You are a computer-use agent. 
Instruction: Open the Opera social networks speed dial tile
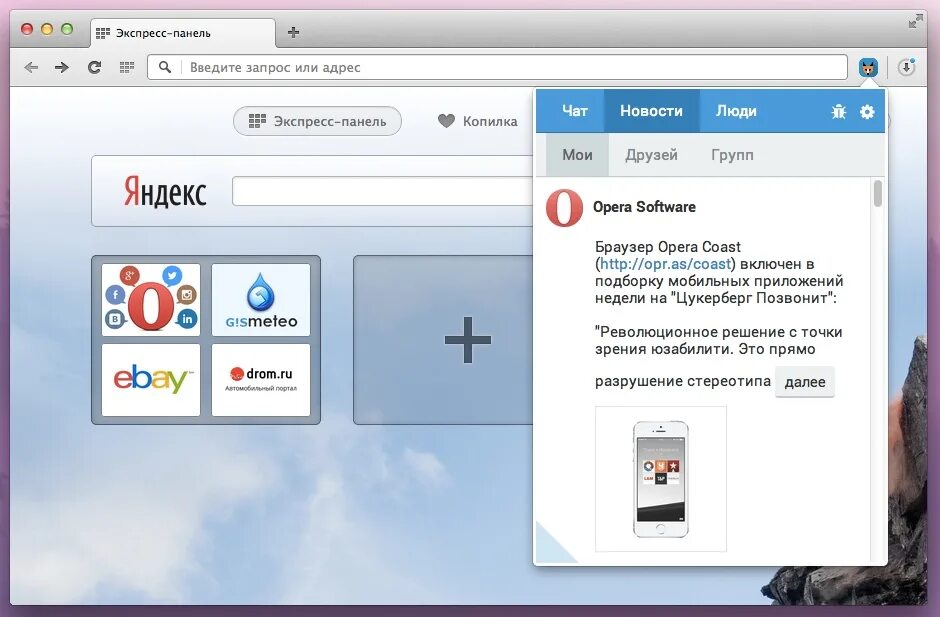click(151, 300)
